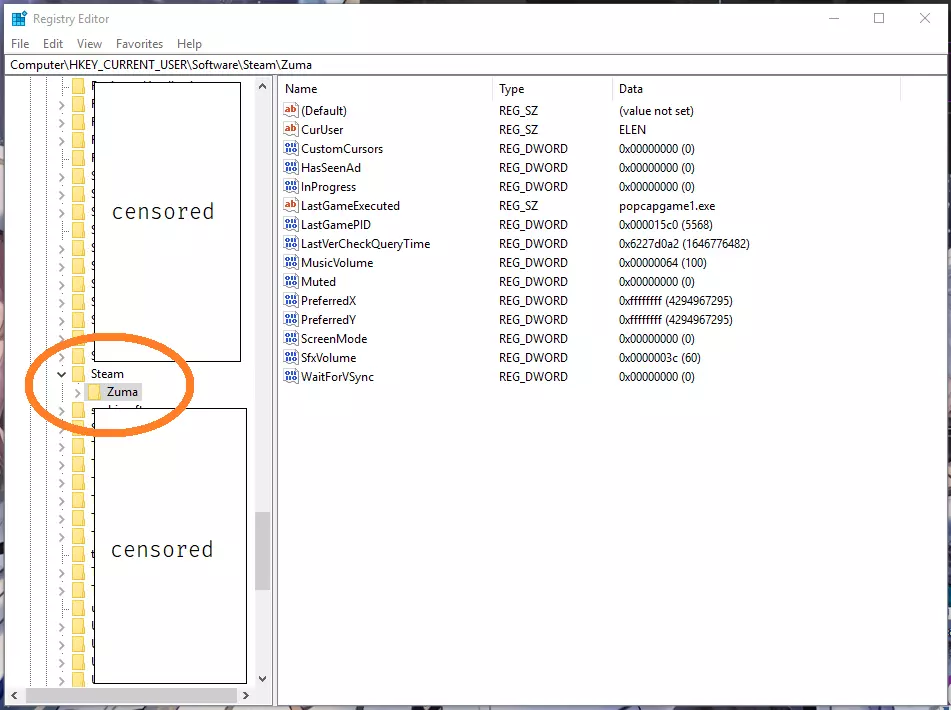951x710 pixels.
Task: Click the string icon for LastGameExecuted
Action: [291, 206]
